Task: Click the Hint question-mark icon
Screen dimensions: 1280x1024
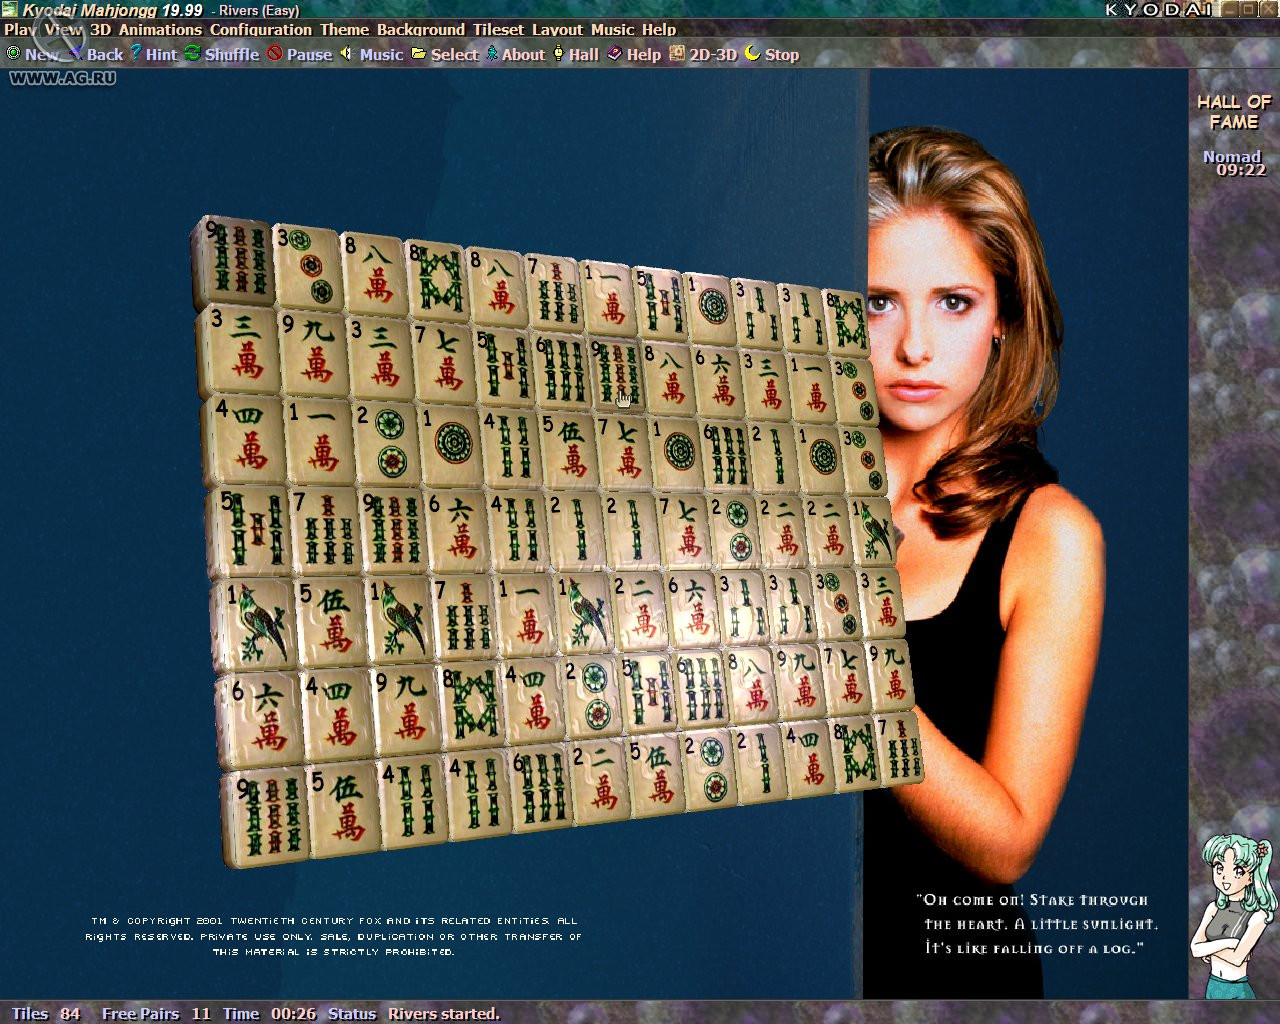Action: 137,54
